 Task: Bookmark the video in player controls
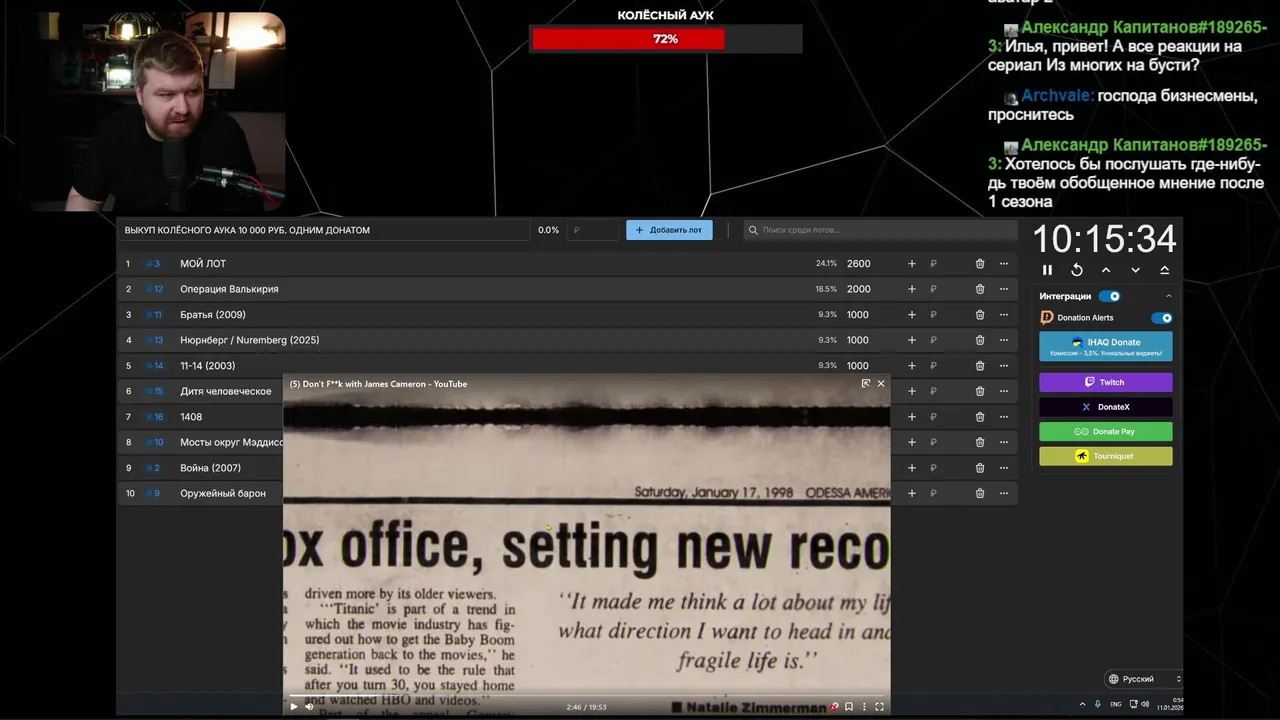click(x=849, y=706)
